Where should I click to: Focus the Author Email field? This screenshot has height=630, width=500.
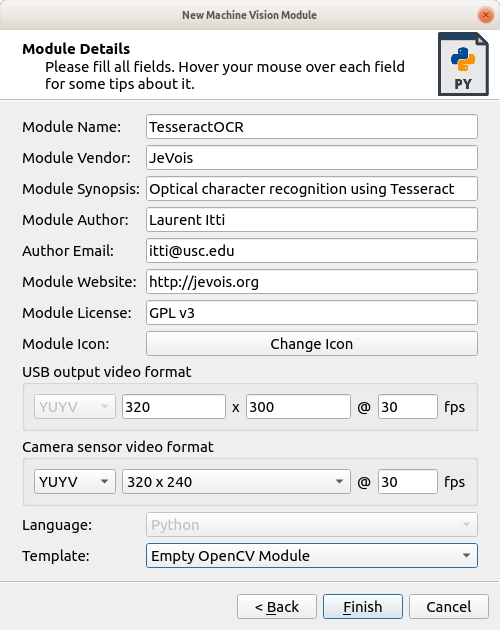click(312, 251)
